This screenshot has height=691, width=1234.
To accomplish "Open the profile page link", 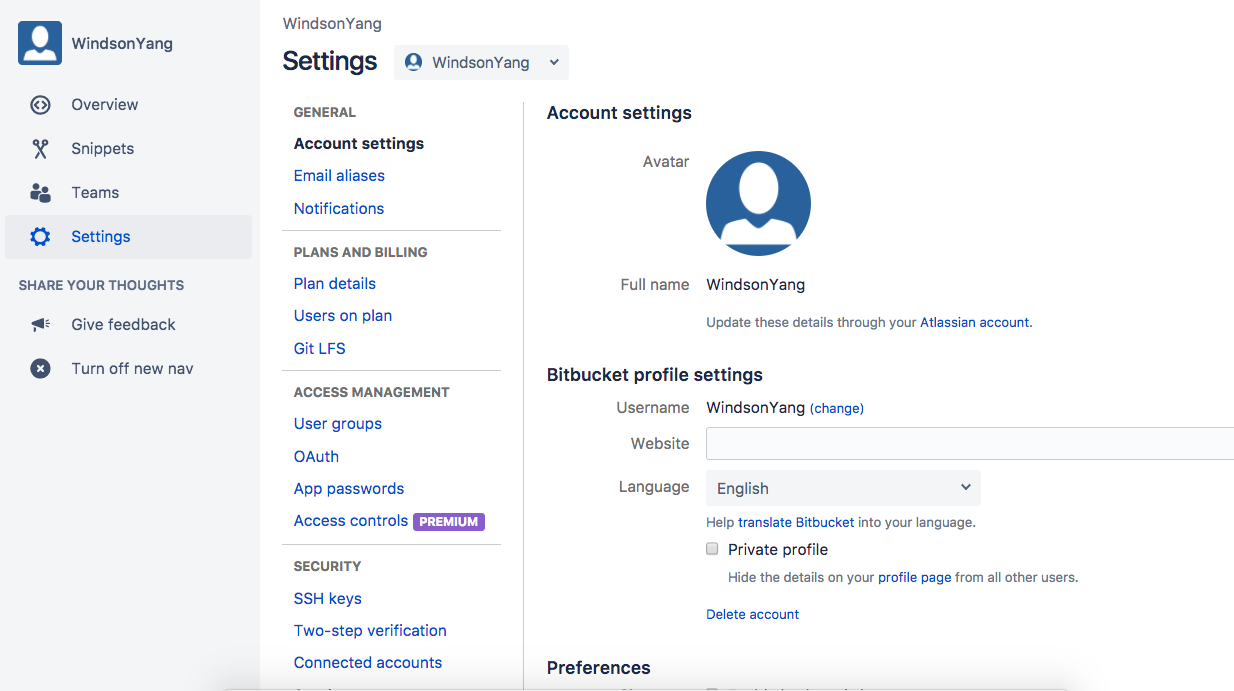I will [x=914, y=578].
